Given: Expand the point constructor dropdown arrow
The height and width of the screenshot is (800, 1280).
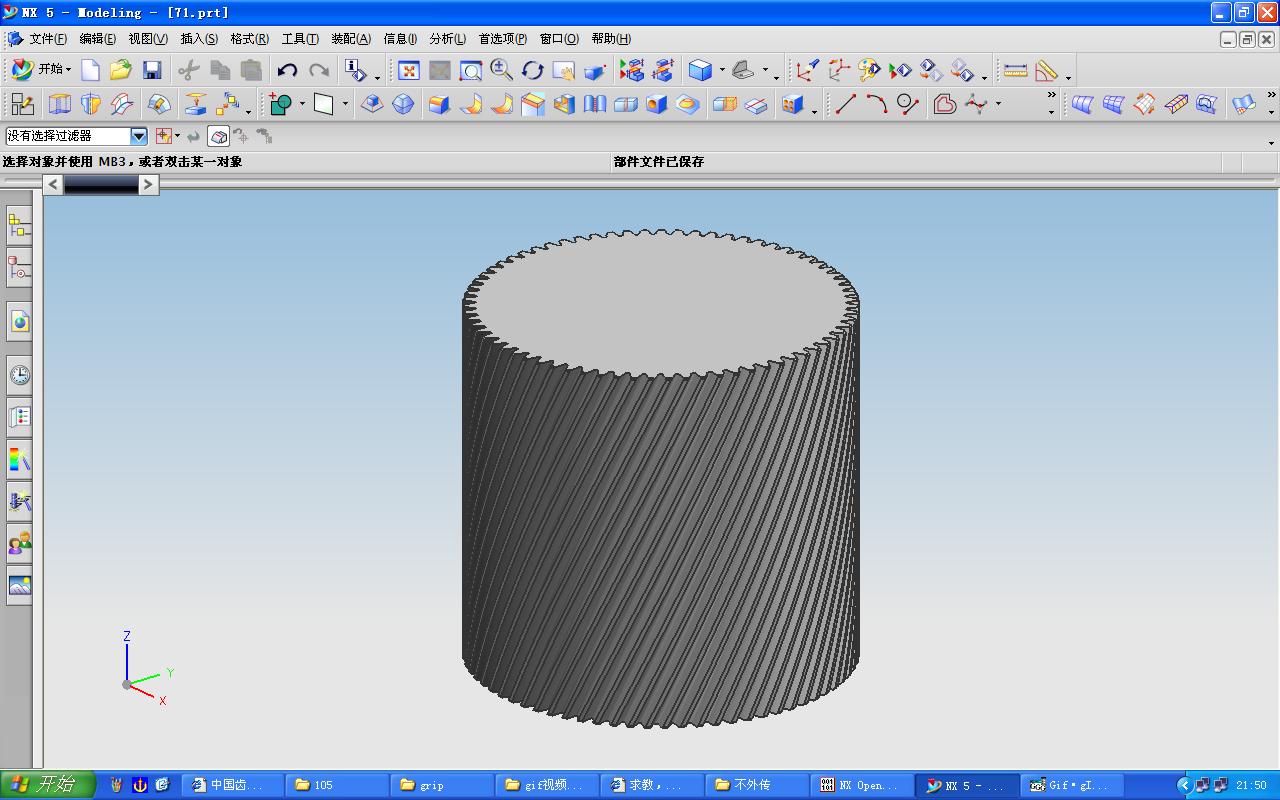Looking at the screenshot, I should coord(302,103).
